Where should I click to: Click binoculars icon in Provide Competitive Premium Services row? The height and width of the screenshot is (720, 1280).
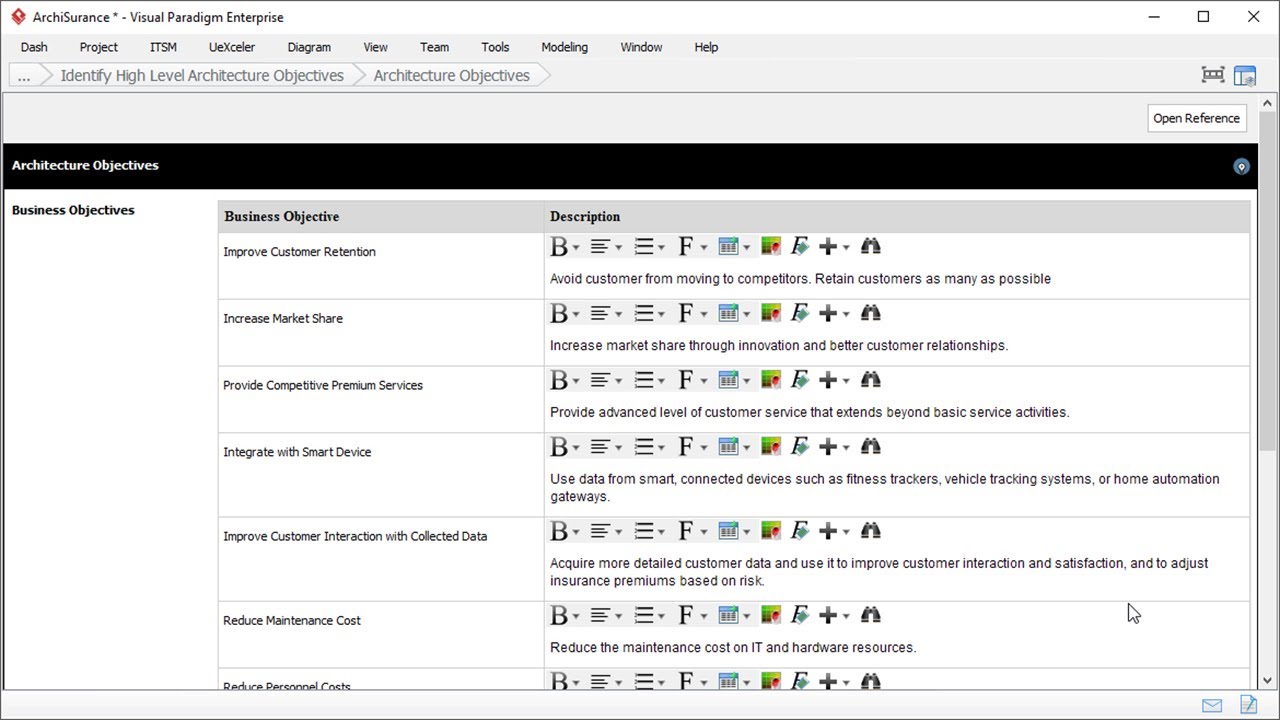coord(870,380)
